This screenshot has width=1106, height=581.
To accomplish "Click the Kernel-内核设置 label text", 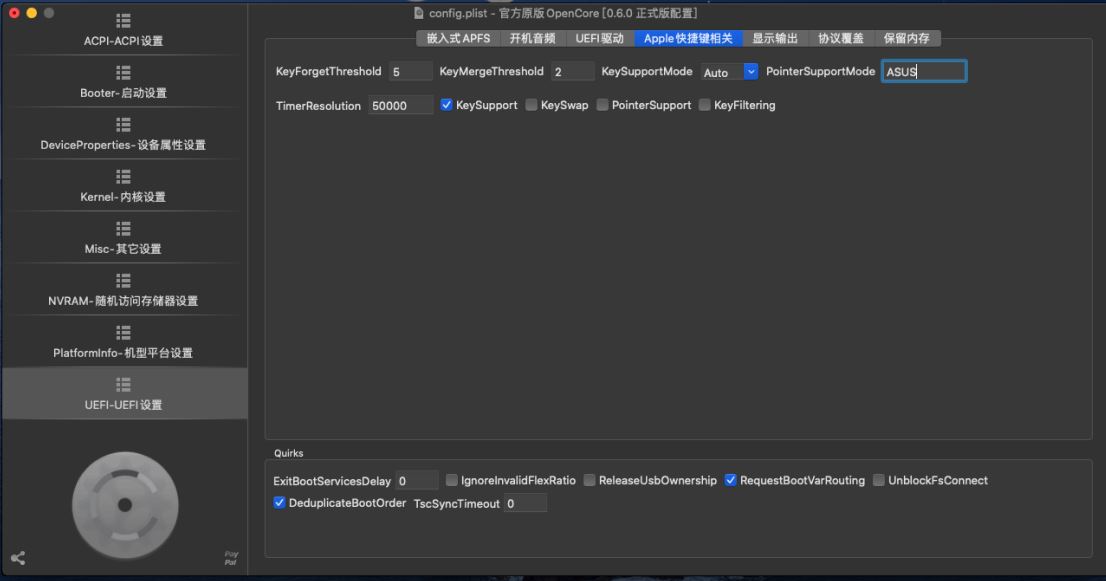I will (123, 197).
